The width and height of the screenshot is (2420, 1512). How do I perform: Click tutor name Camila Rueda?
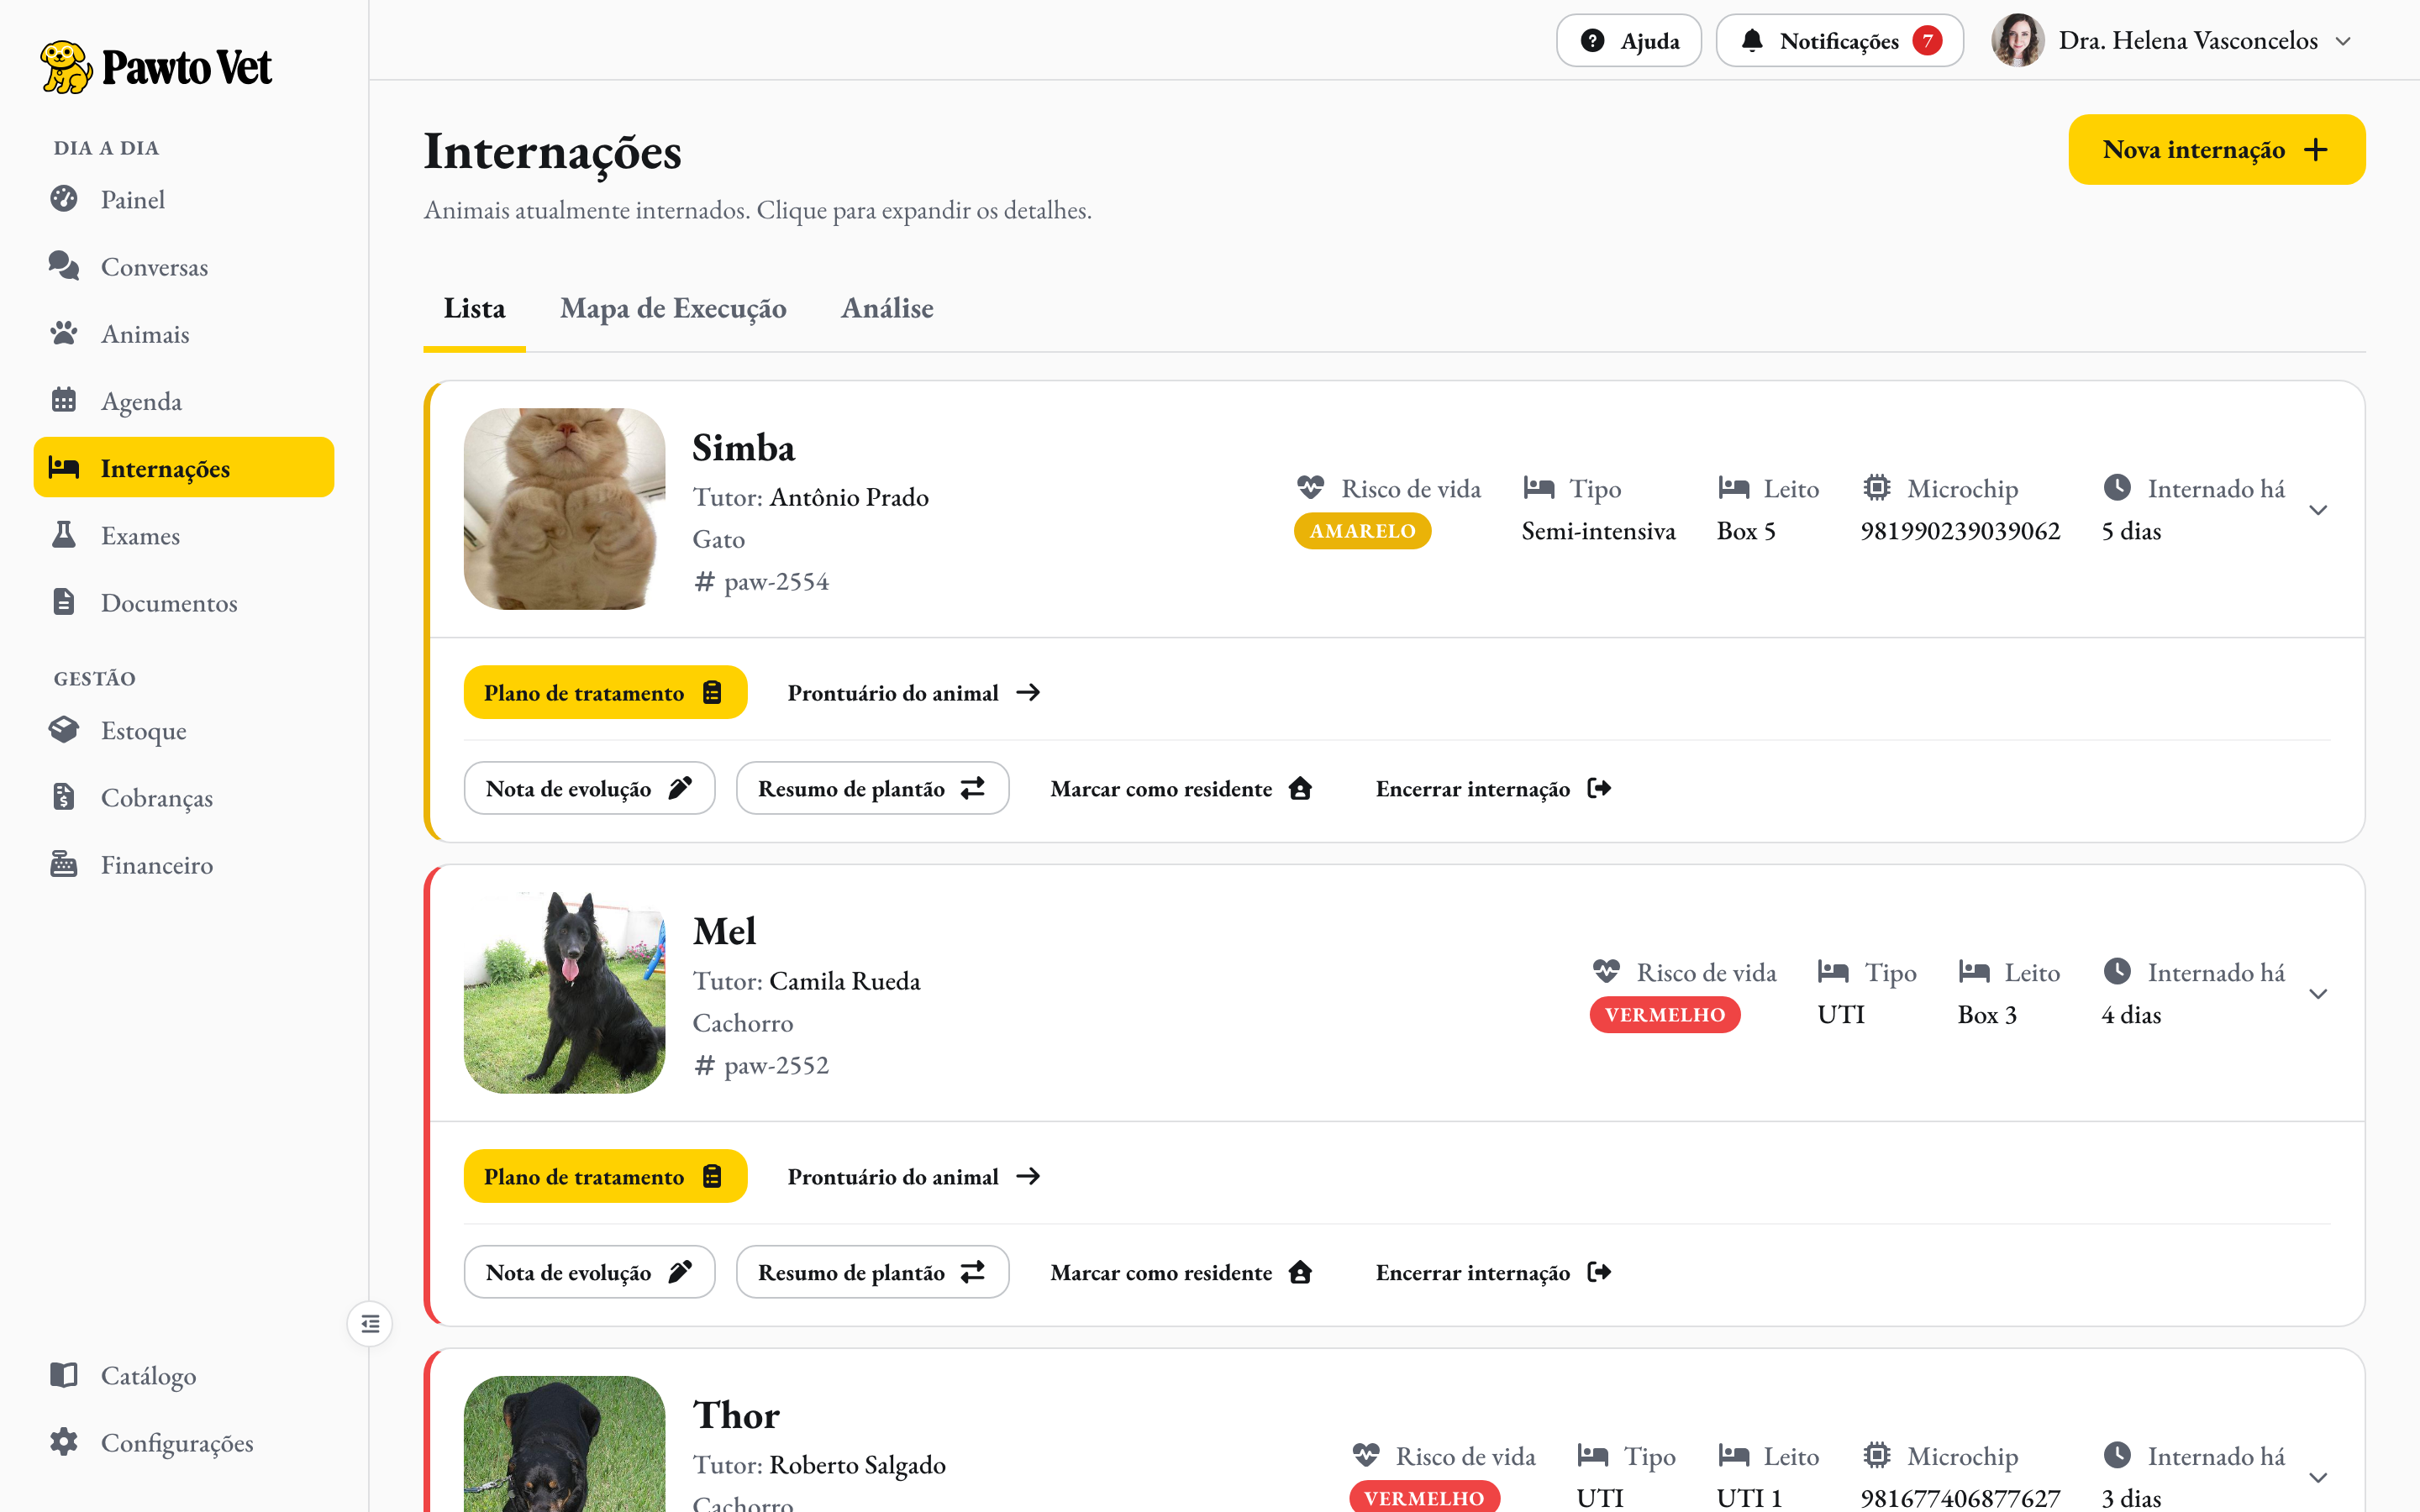click(845, 981)
